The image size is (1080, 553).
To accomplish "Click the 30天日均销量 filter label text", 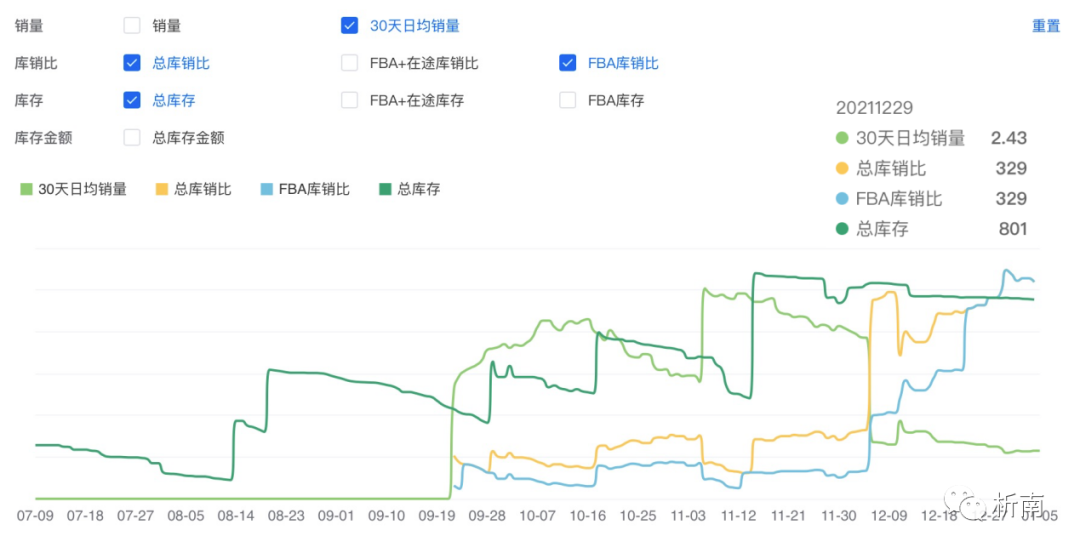I will (415, 26).
